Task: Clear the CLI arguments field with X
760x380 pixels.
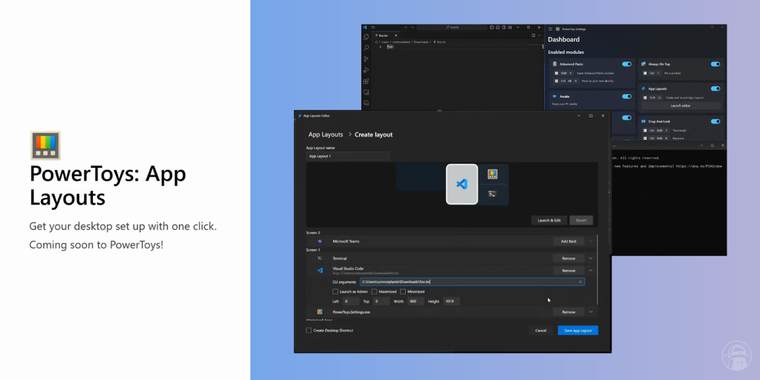Action: click(x=580, y=282)
